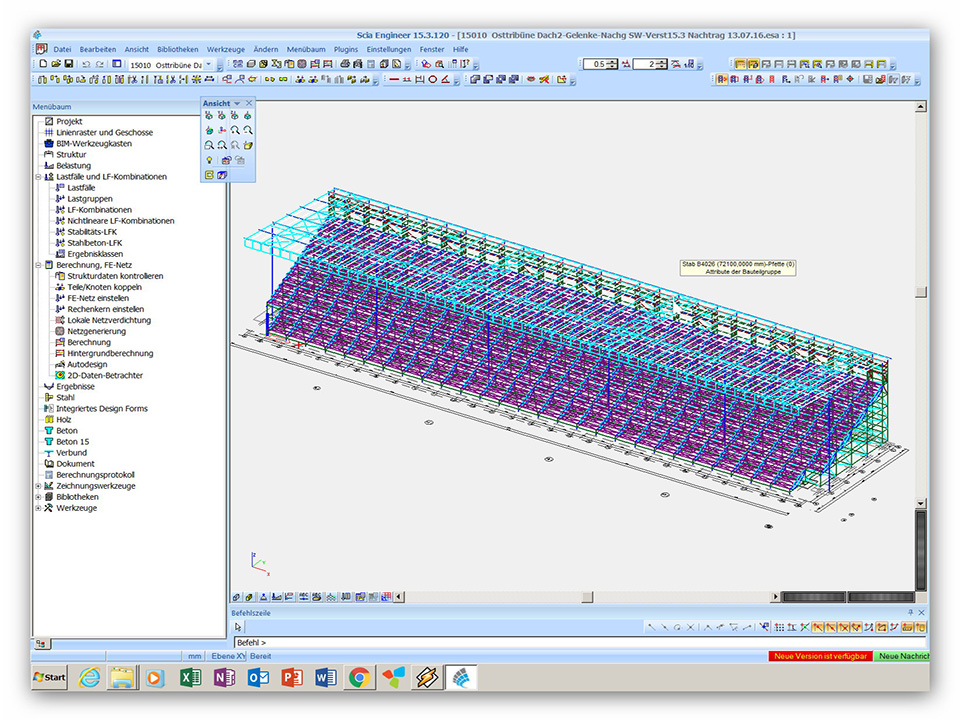Launch Excel from the taskbar
Viewport: 960px width, 720px height.
coord(190,678)
